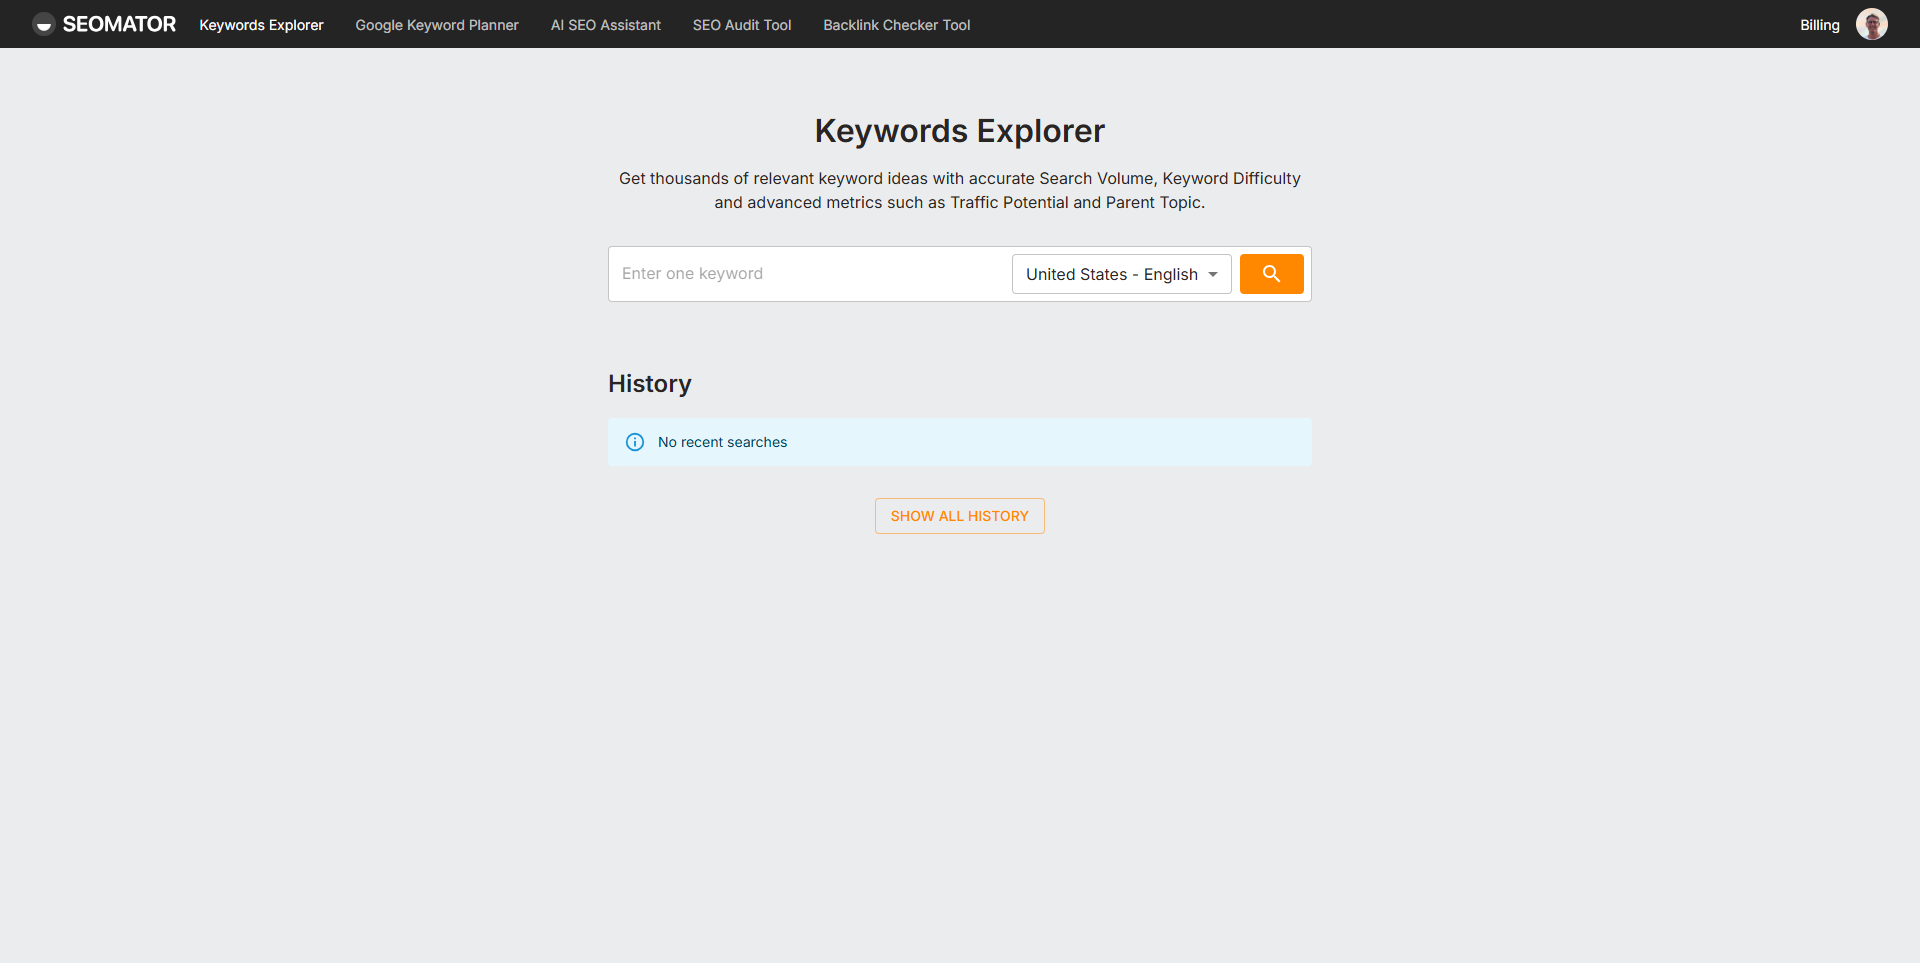Open the Keywords Explorer nav tab
The image size is (1920, 963).
coord(261,25)
